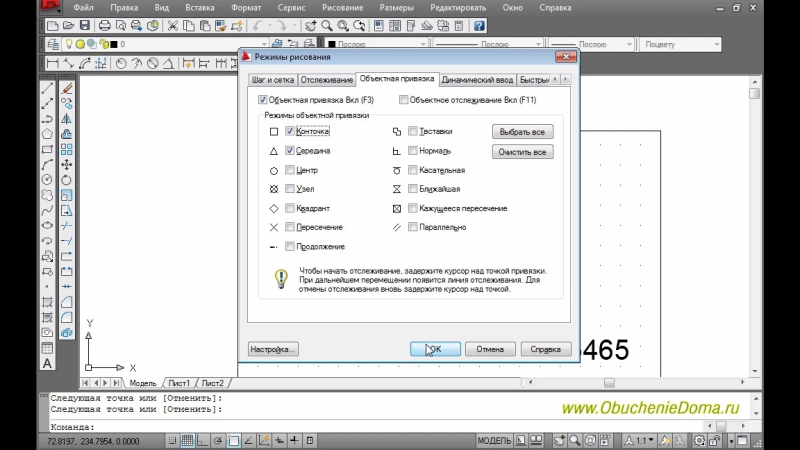
Task: Click the Open file icon
Action: pyautogui.click(x=68, y=26)
